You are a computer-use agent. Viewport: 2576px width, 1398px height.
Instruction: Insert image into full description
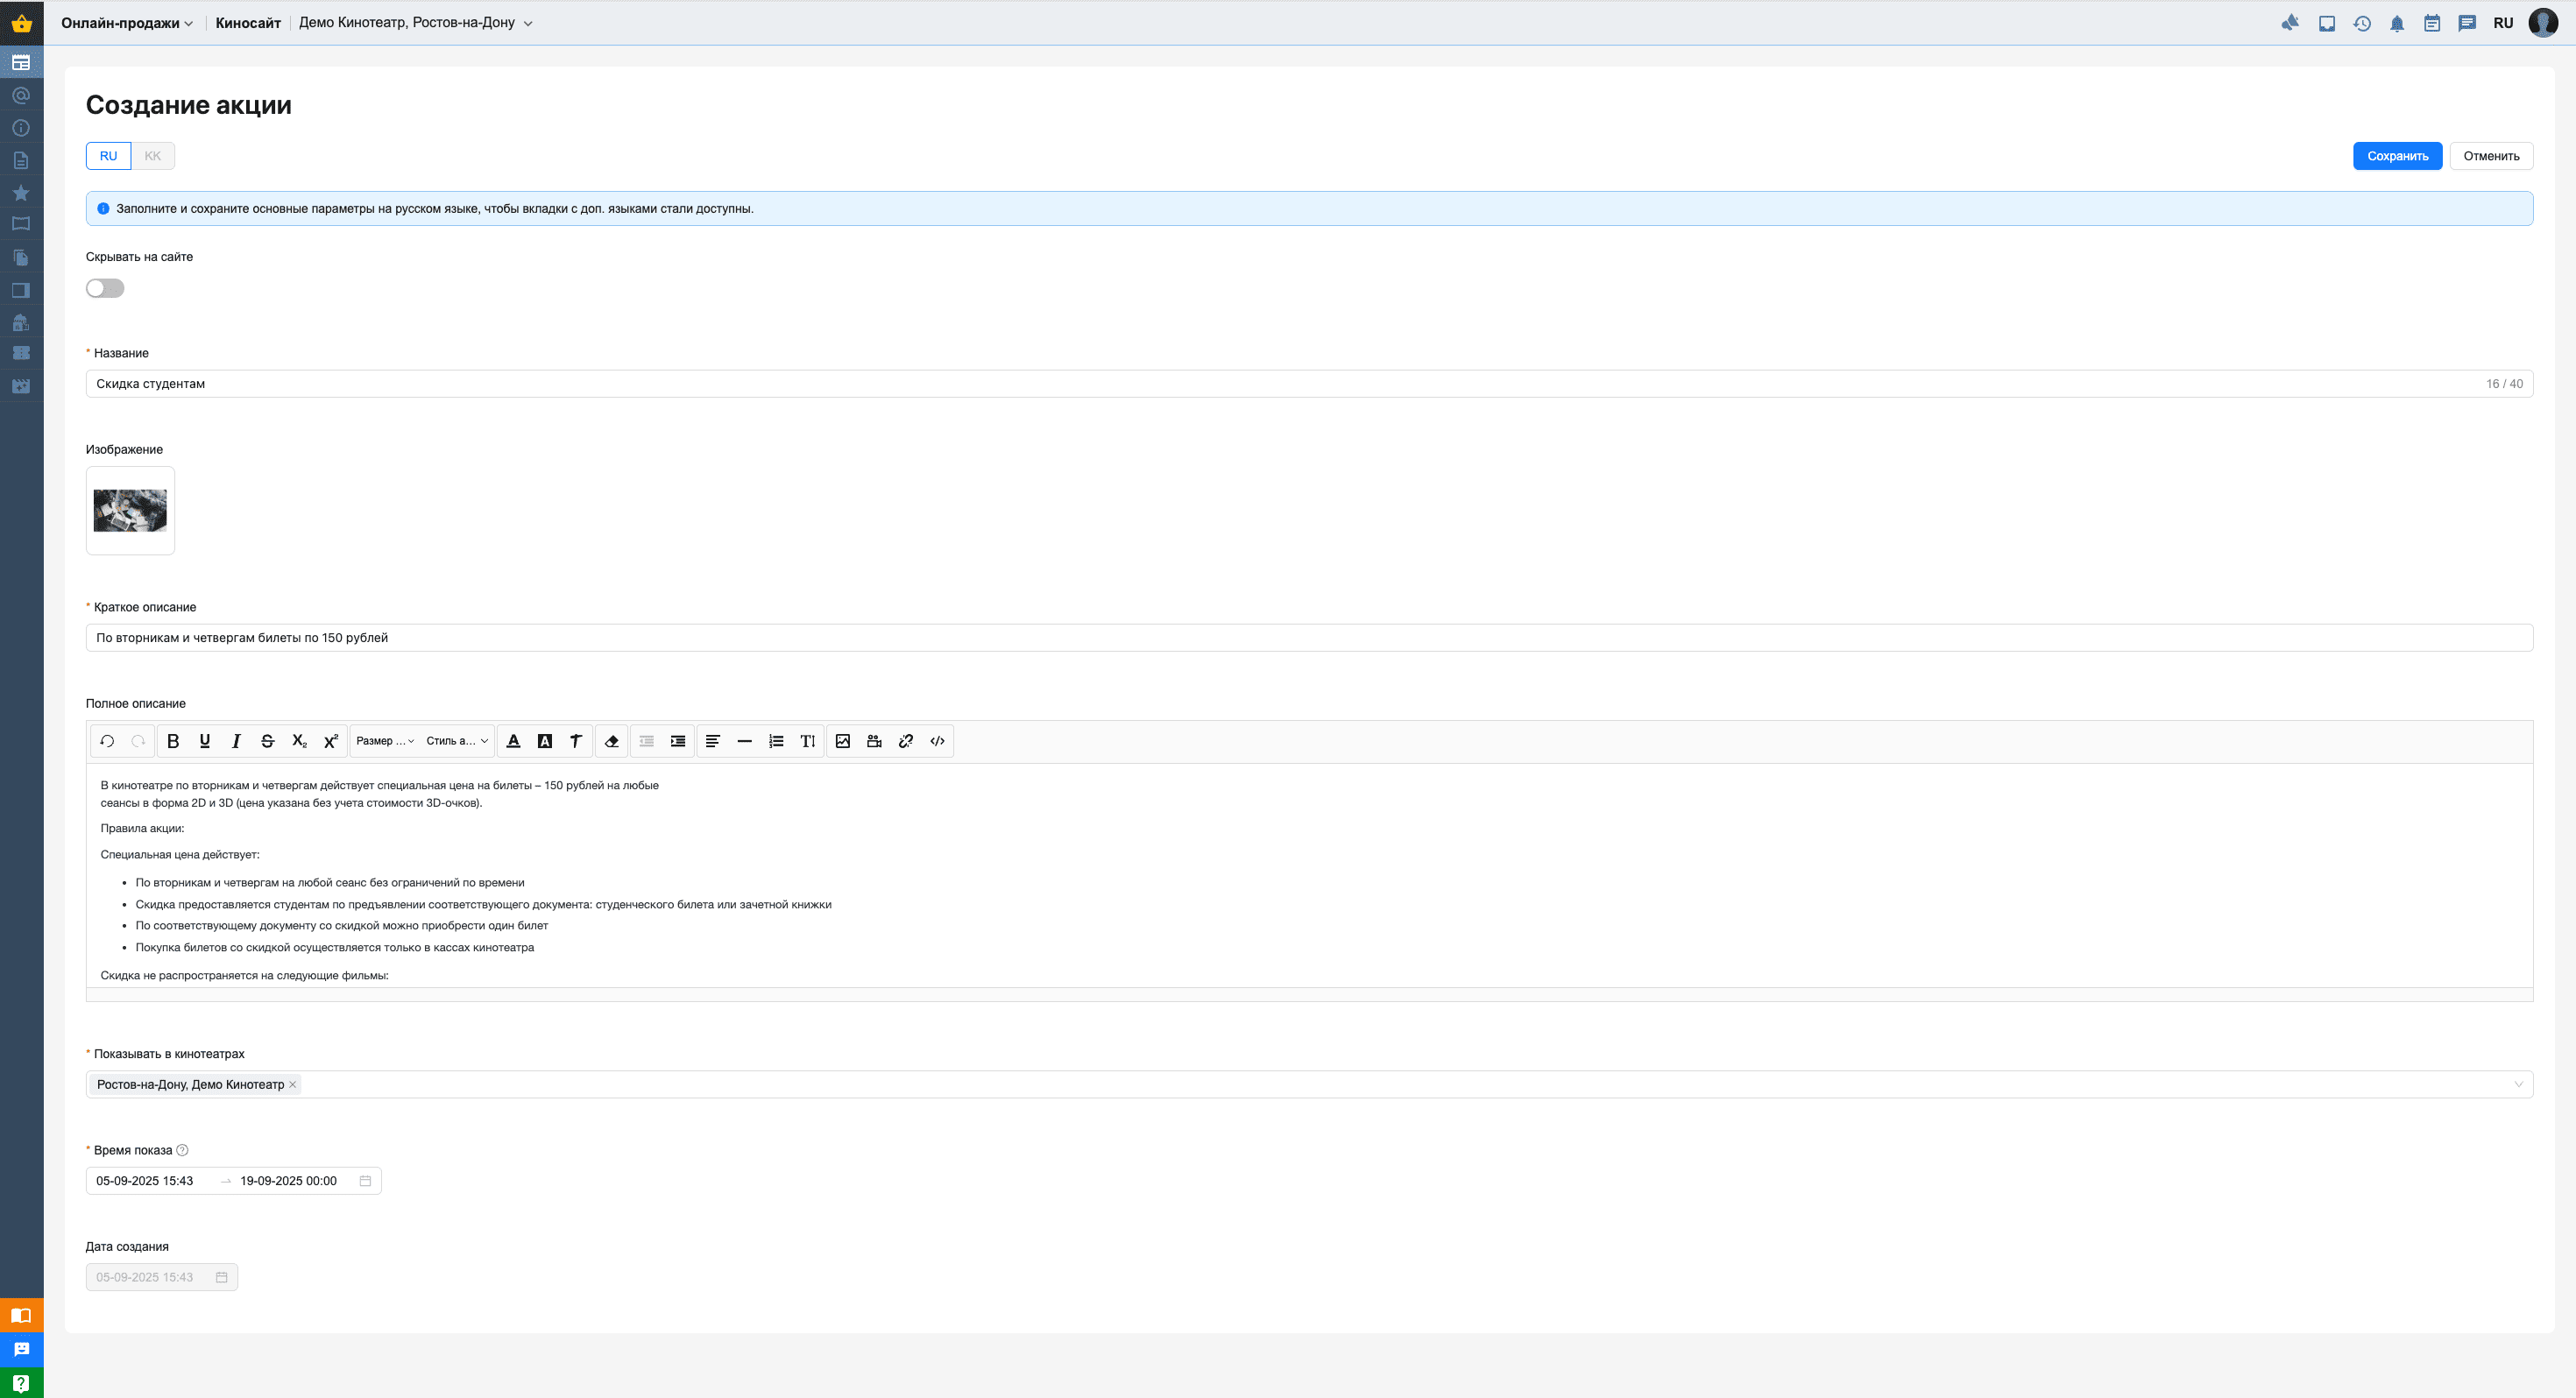click(x=843, y=741)
